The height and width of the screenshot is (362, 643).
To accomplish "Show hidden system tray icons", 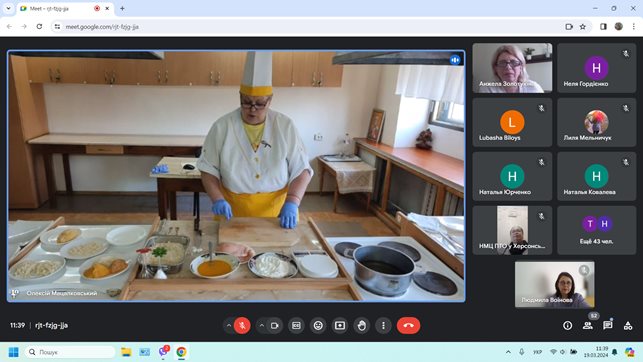I will [508, 352].
